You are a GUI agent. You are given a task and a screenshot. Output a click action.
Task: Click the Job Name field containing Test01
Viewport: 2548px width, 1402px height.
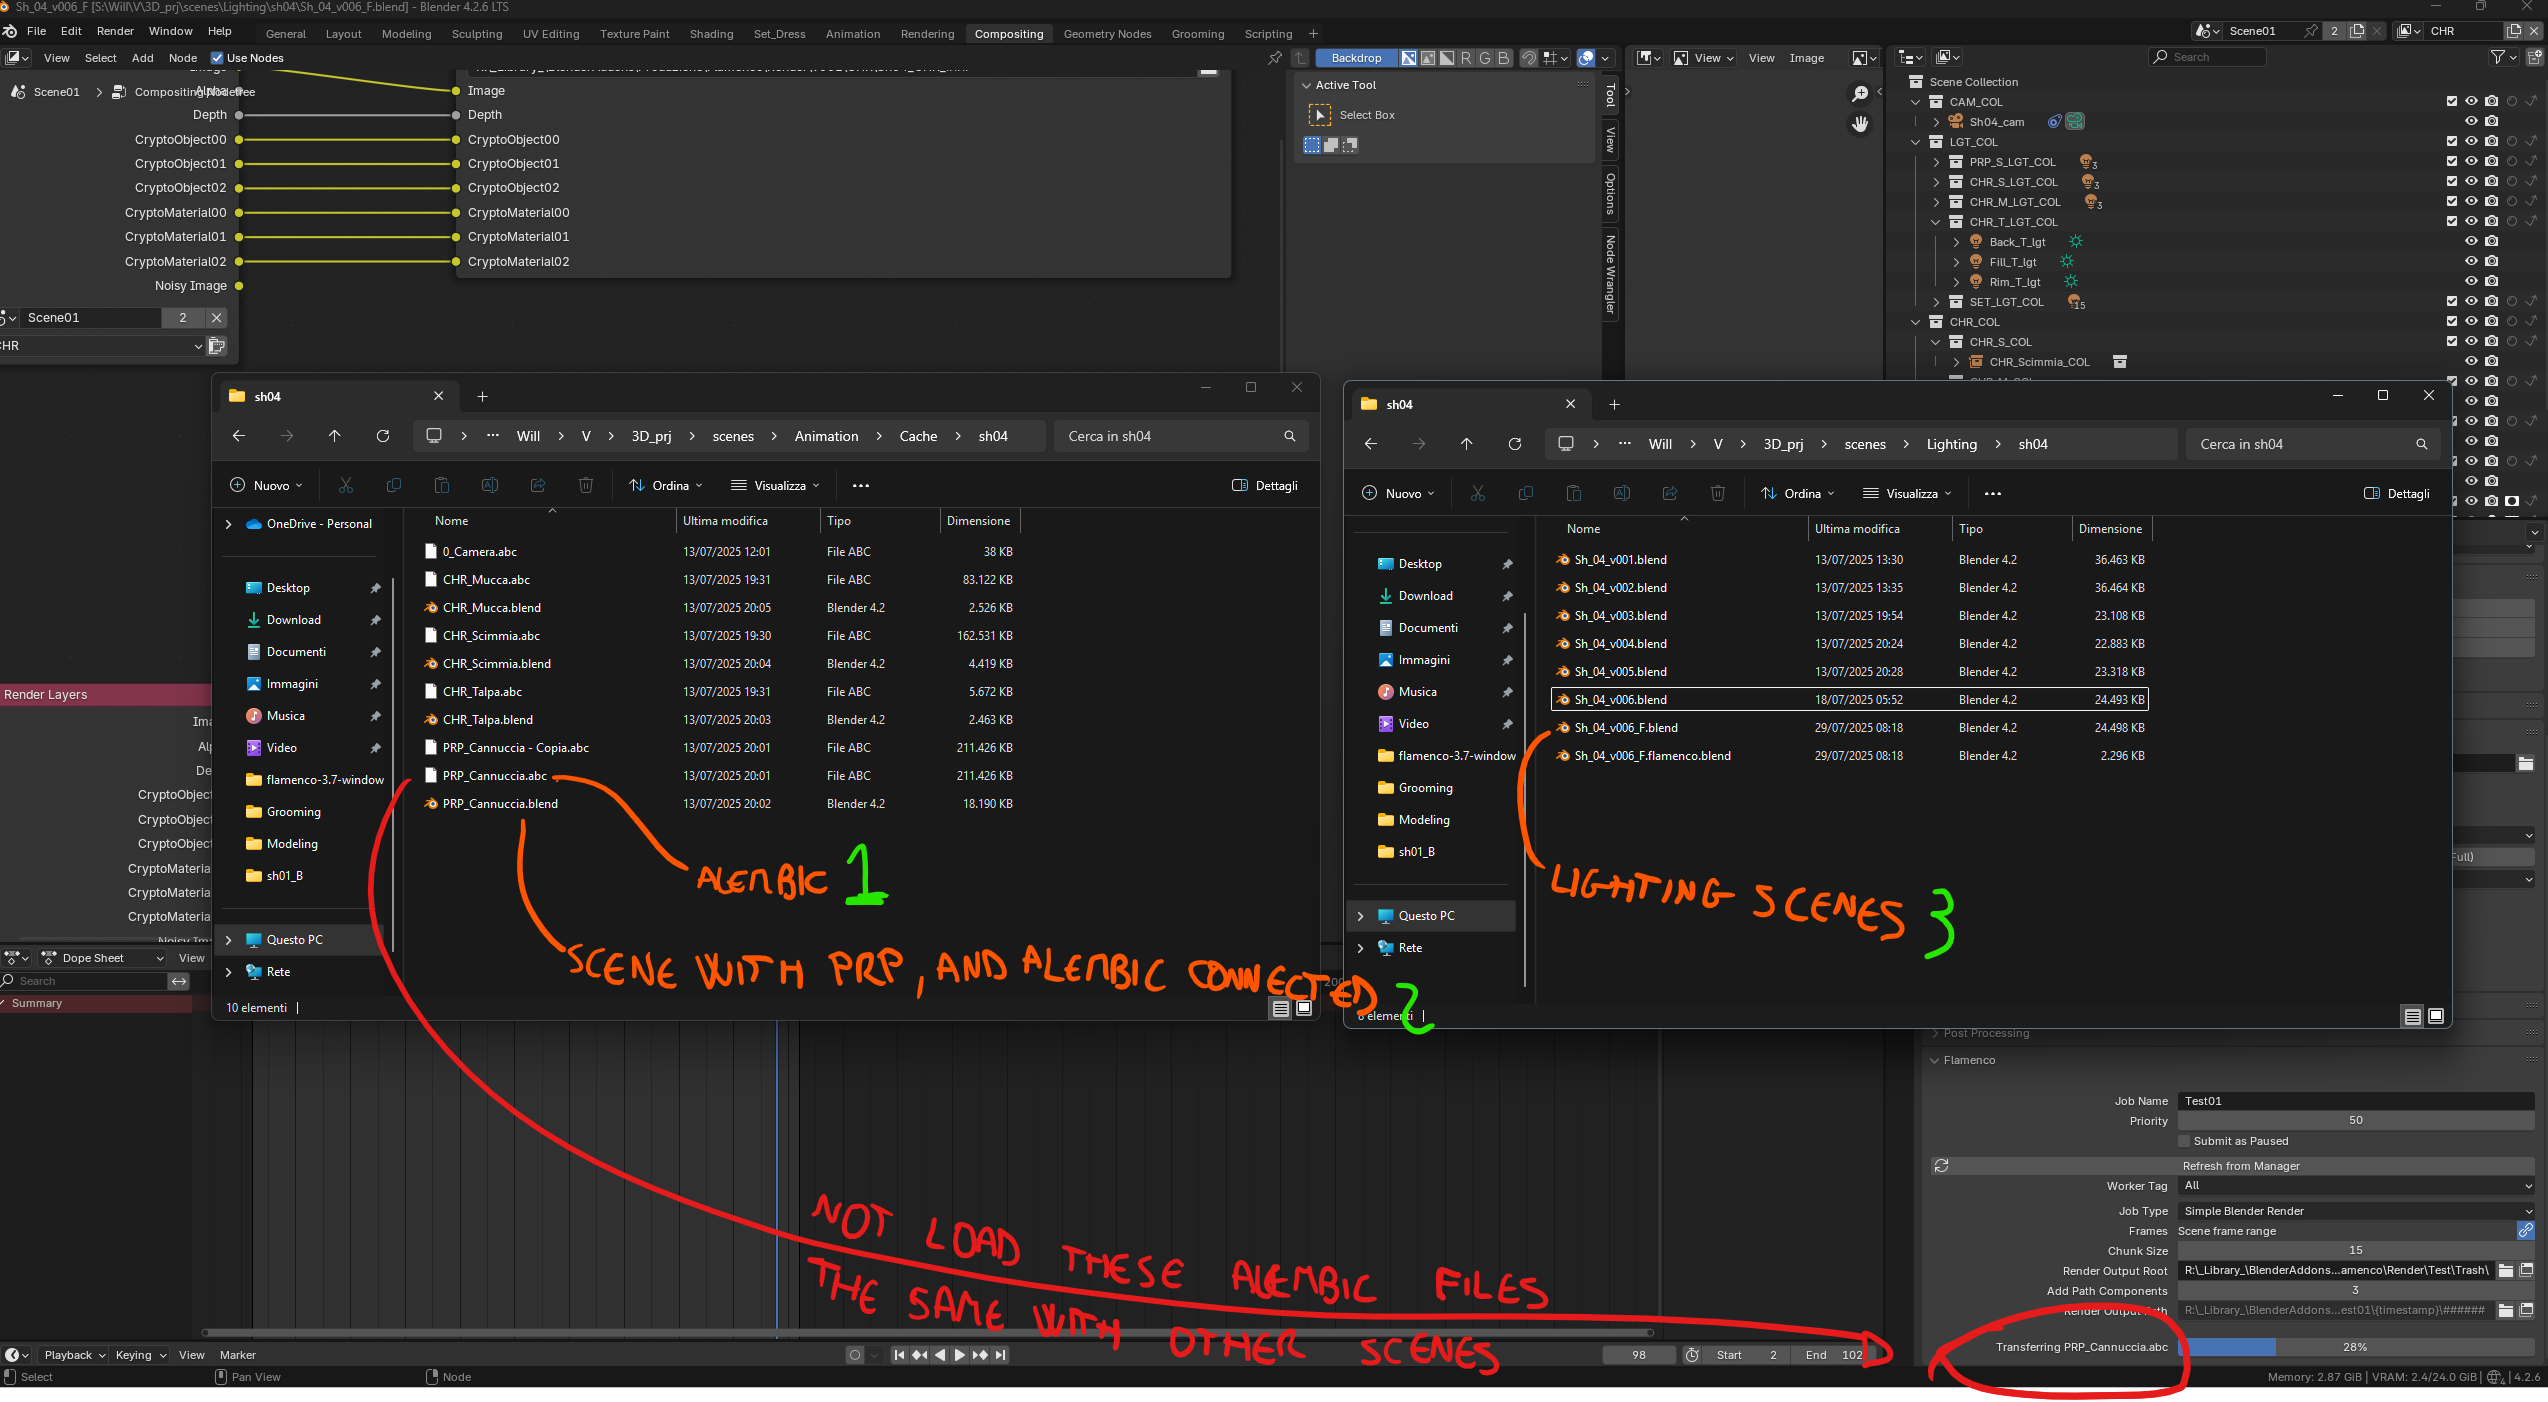(x=2356, y=1100)
